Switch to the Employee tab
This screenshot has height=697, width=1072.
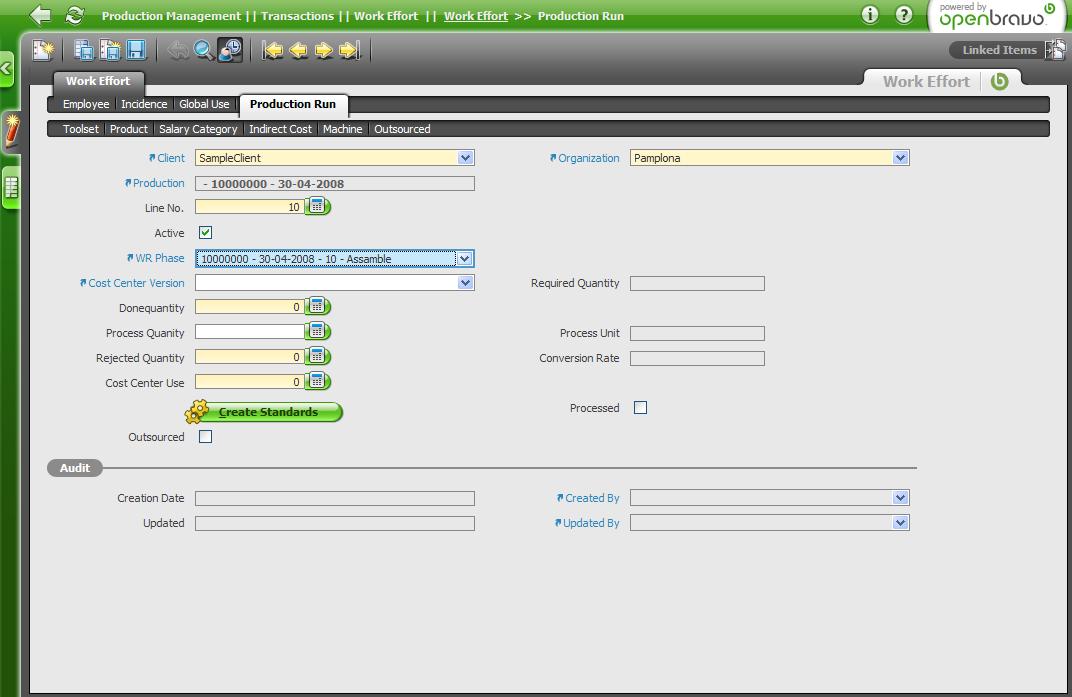(86, 104)
